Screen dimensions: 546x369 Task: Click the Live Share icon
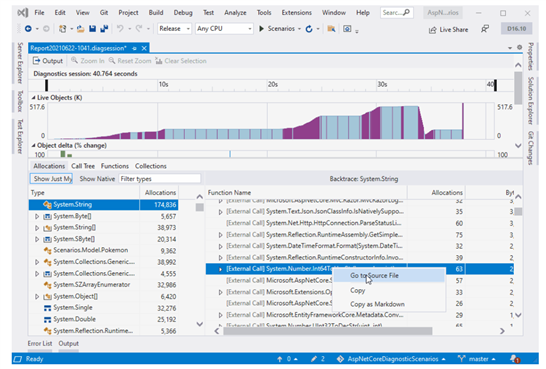(x=432, y=30)
